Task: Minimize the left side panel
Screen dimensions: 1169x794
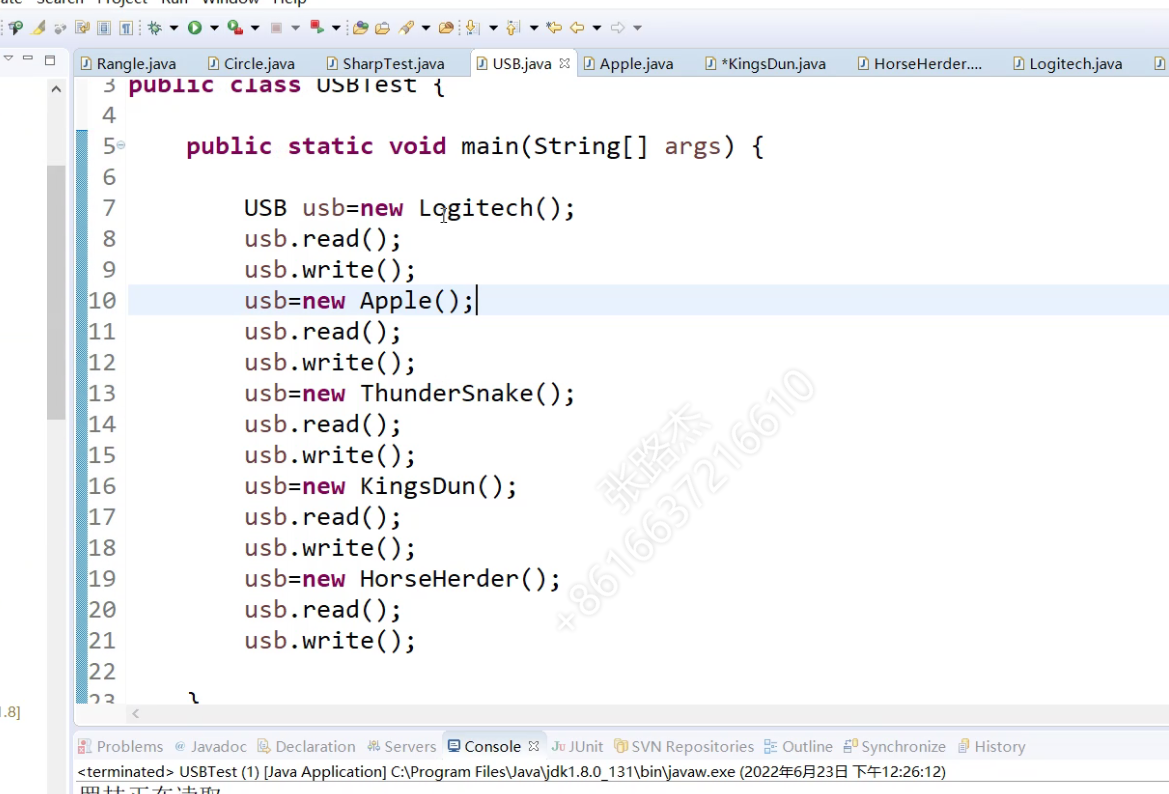Action: coord(28,57)
